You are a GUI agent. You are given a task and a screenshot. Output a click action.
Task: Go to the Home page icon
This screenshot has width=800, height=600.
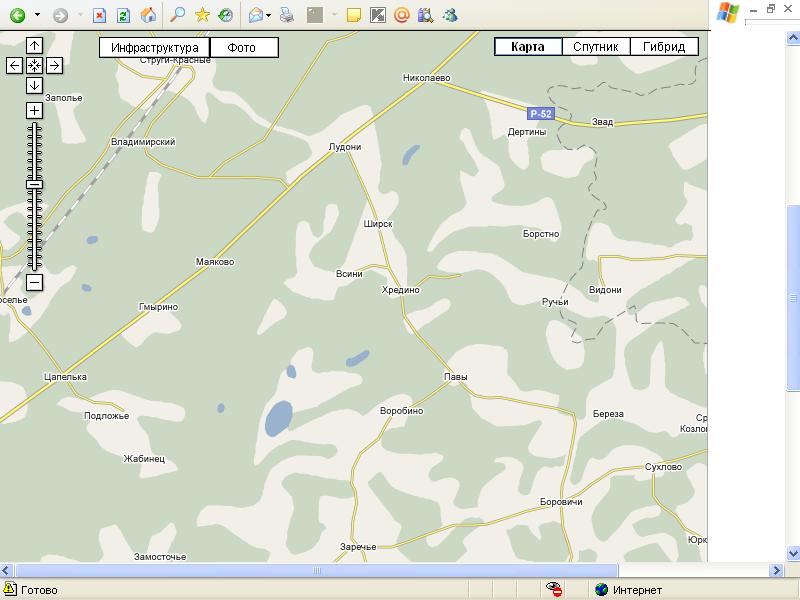pos(148,15)
